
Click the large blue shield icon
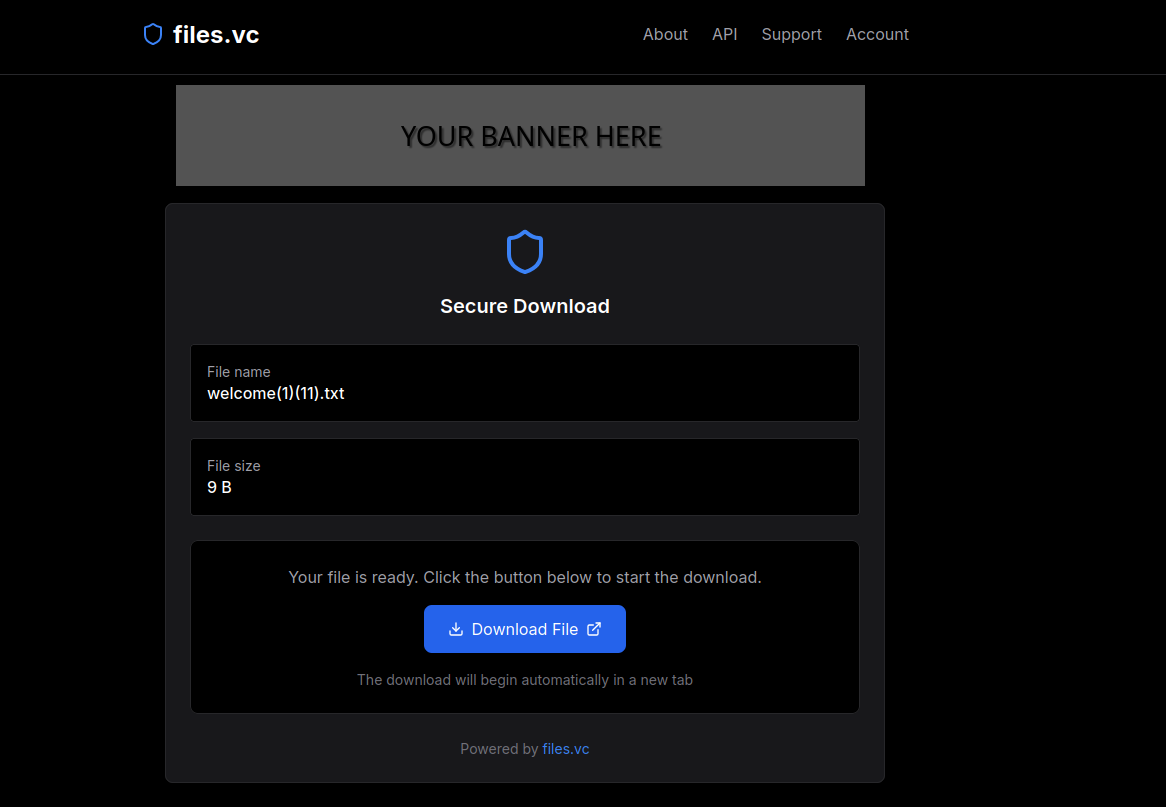click(x=525, y=252)
